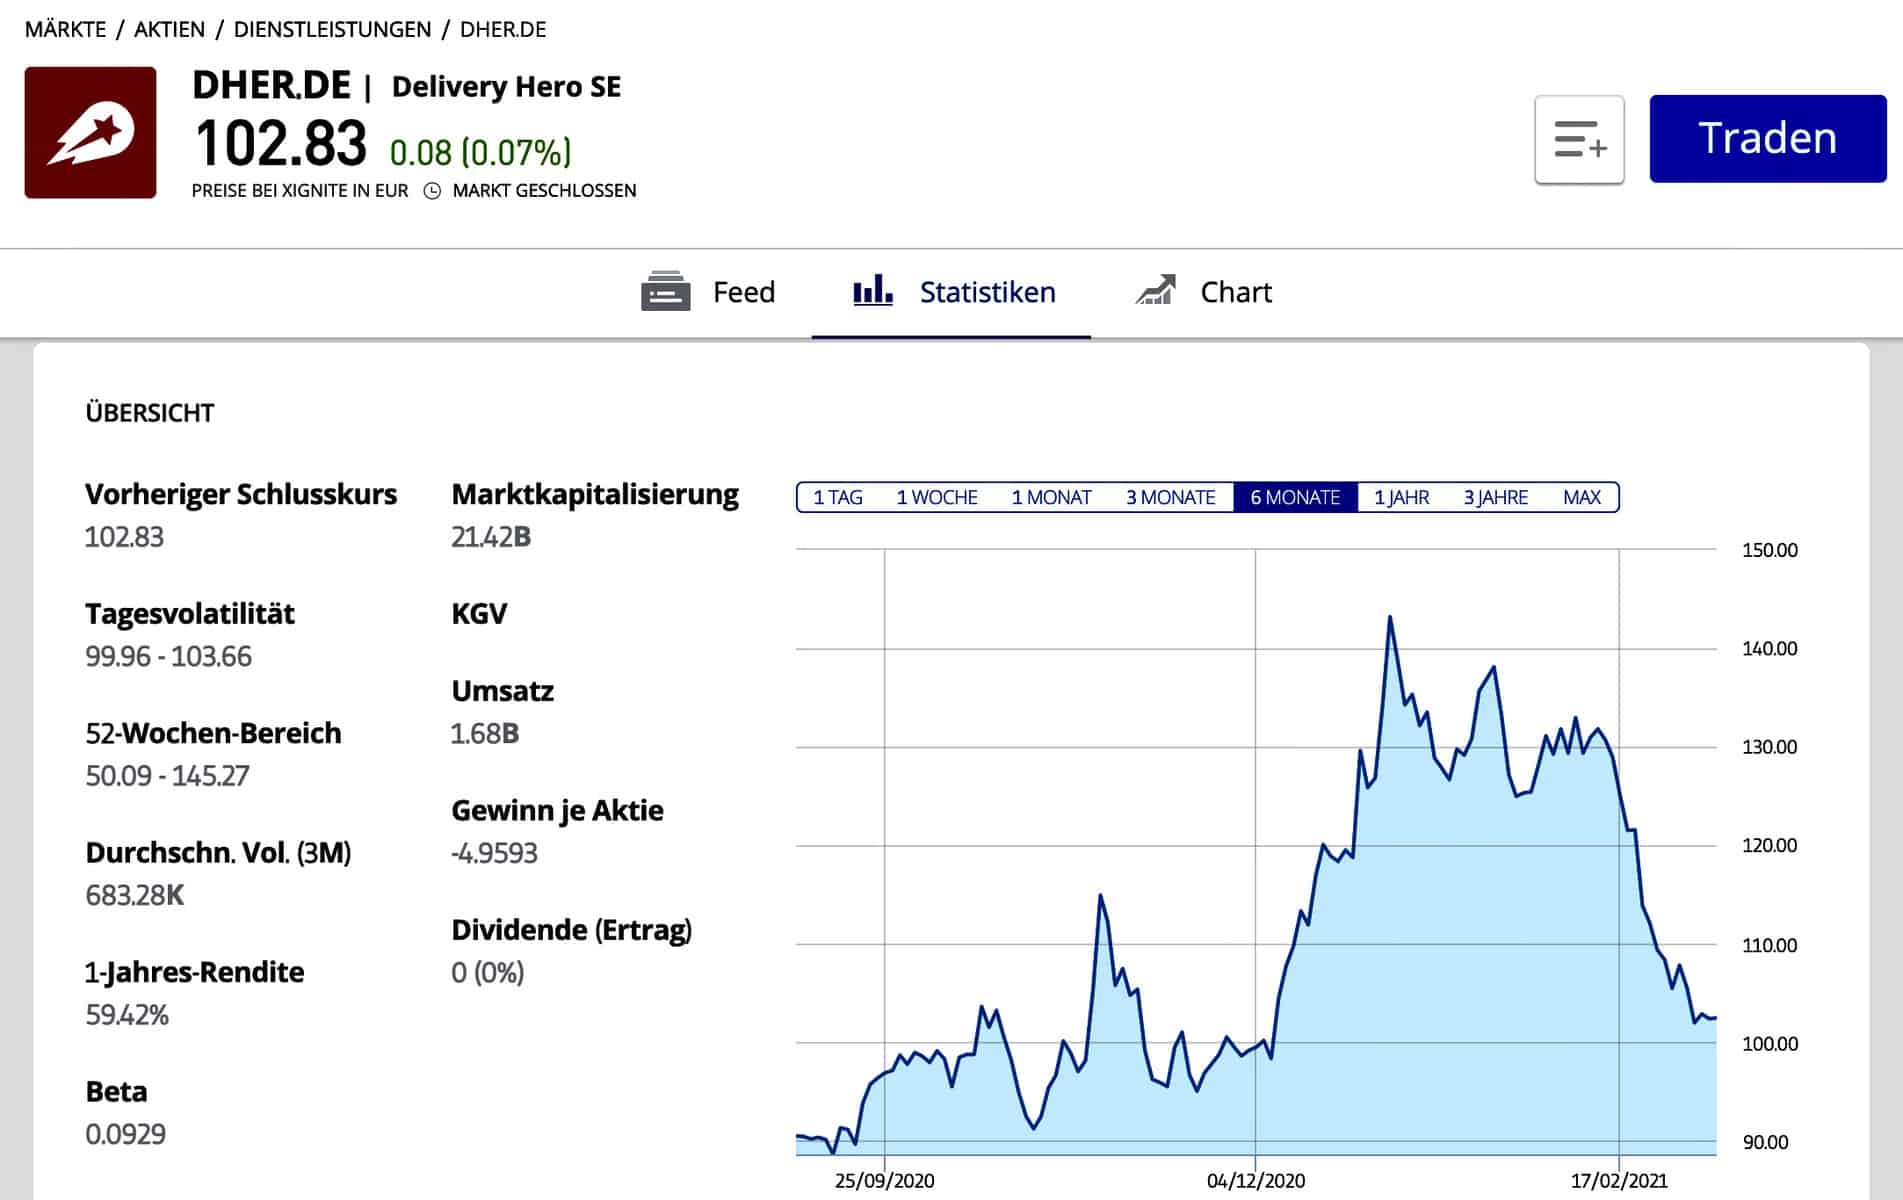This screenshot has width=1903, height=1200.
Task: Select the 1 WOCHE time range
Action: pos(936,497)
